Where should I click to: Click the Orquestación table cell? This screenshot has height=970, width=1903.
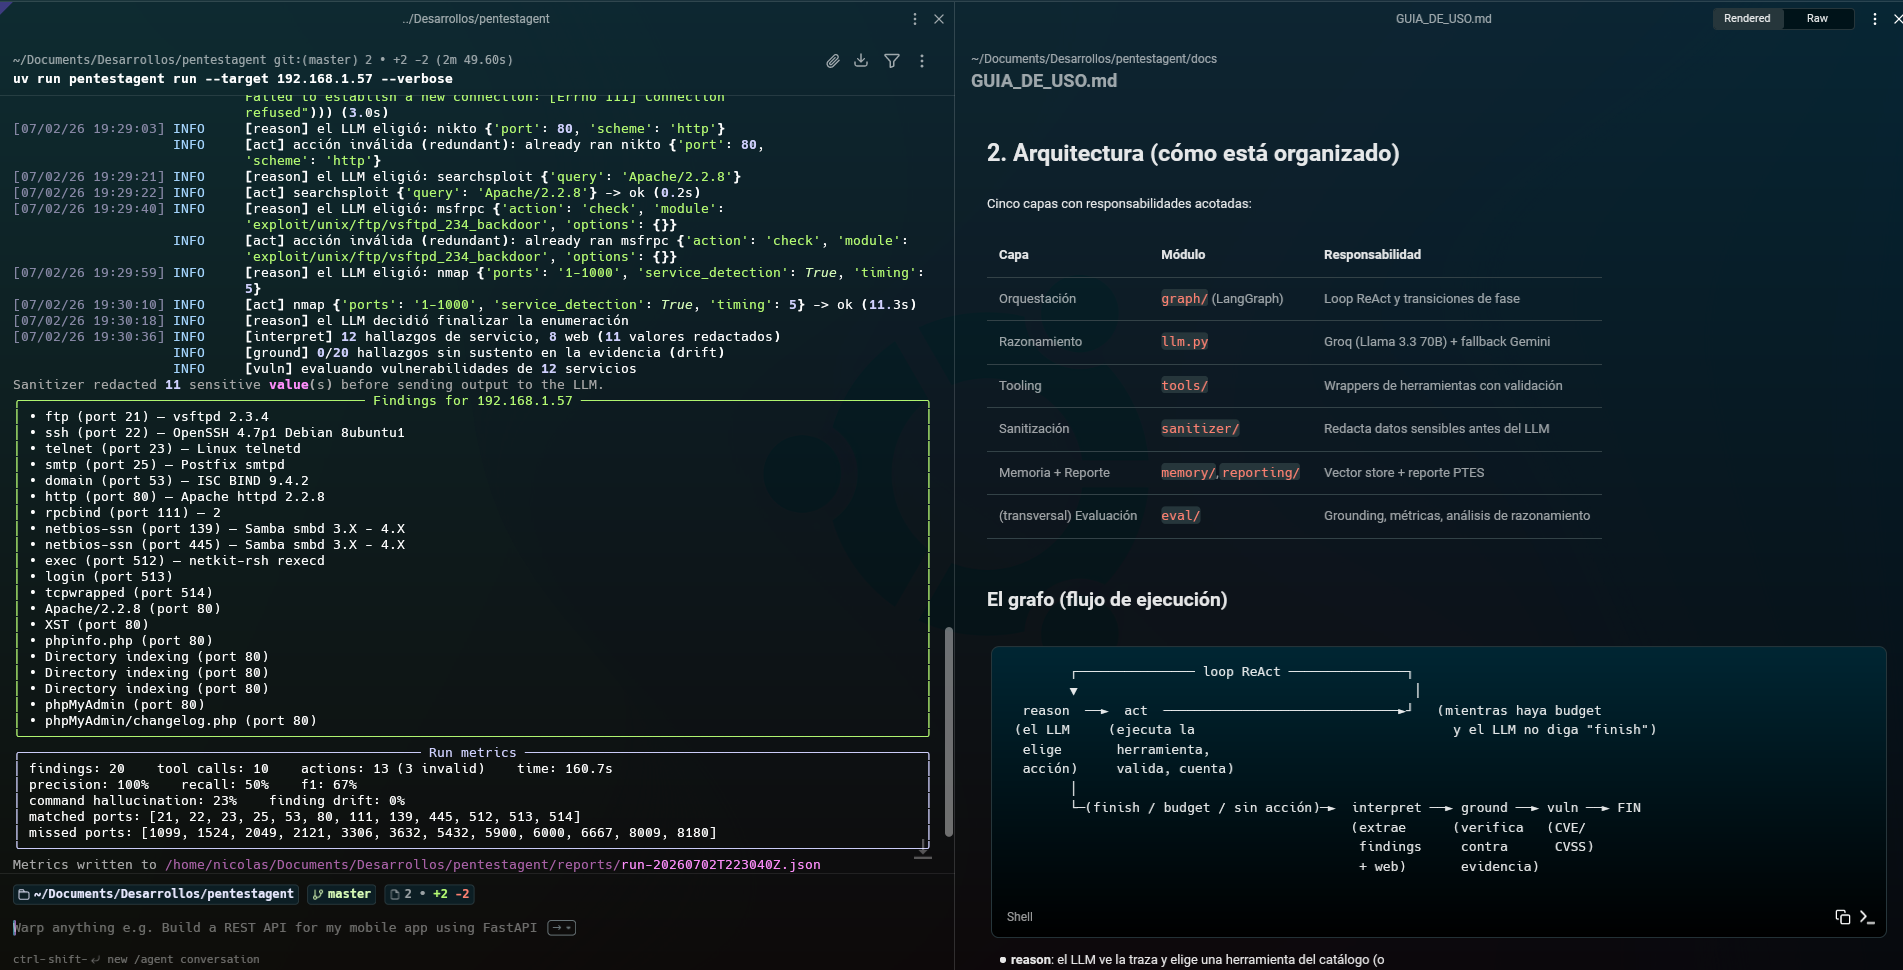pyautogui.click(x=1037, y=299)
